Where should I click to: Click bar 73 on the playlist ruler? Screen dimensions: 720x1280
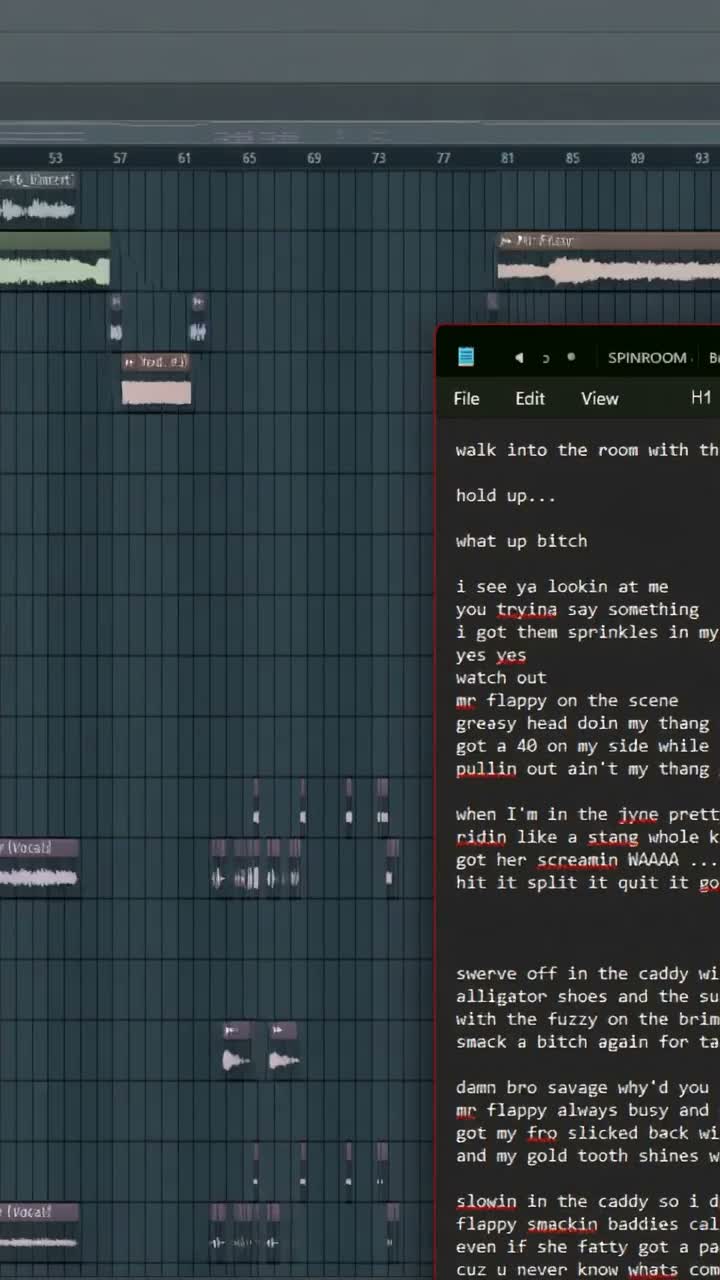pos(378,158)
